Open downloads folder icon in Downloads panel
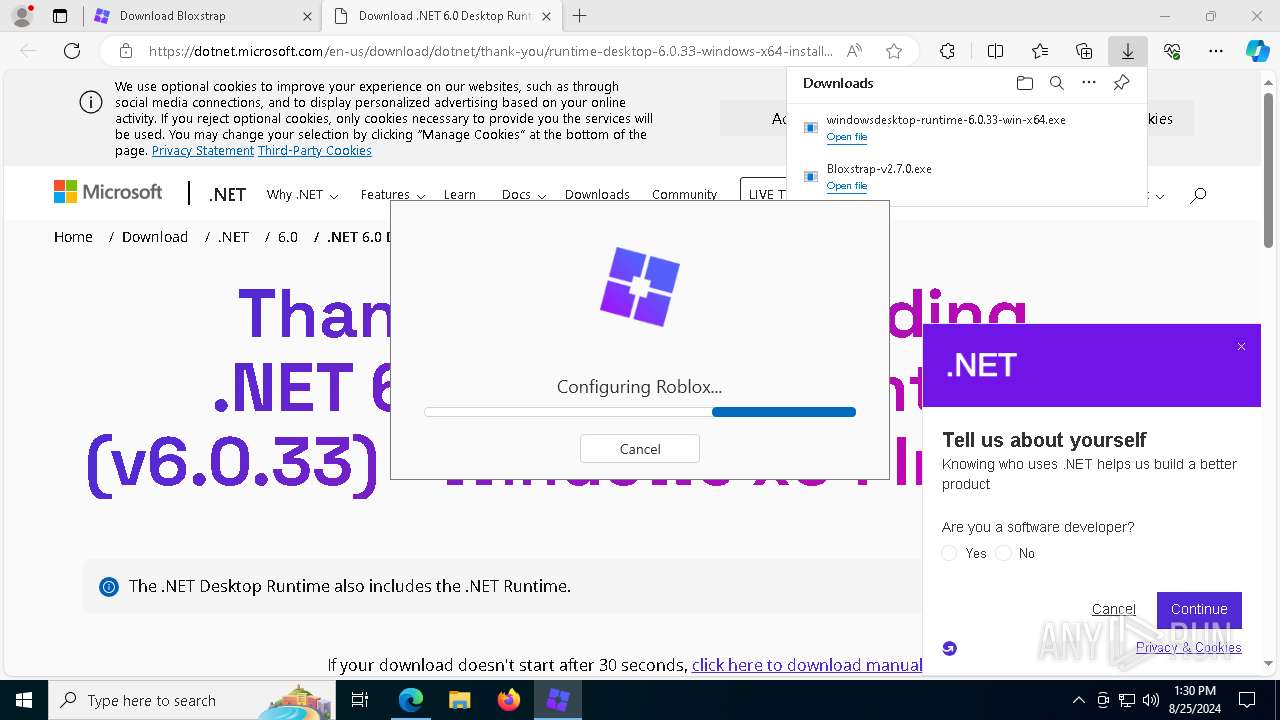This screenshot has width=1280, height=720. click(1024, 83)
